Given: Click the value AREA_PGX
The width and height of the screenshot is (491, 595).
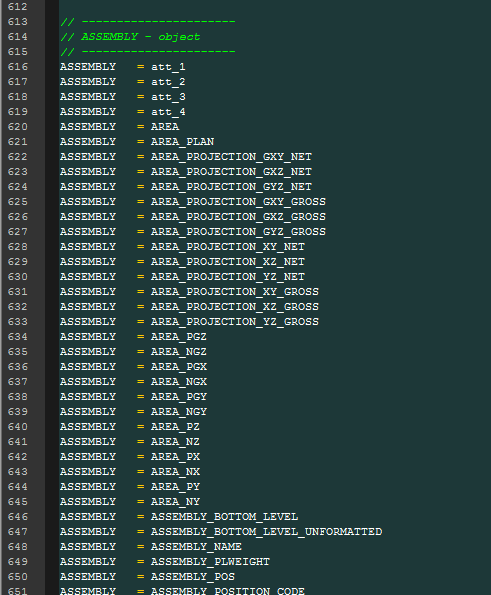Looking at the screenshot, I should tap(179, 367).
